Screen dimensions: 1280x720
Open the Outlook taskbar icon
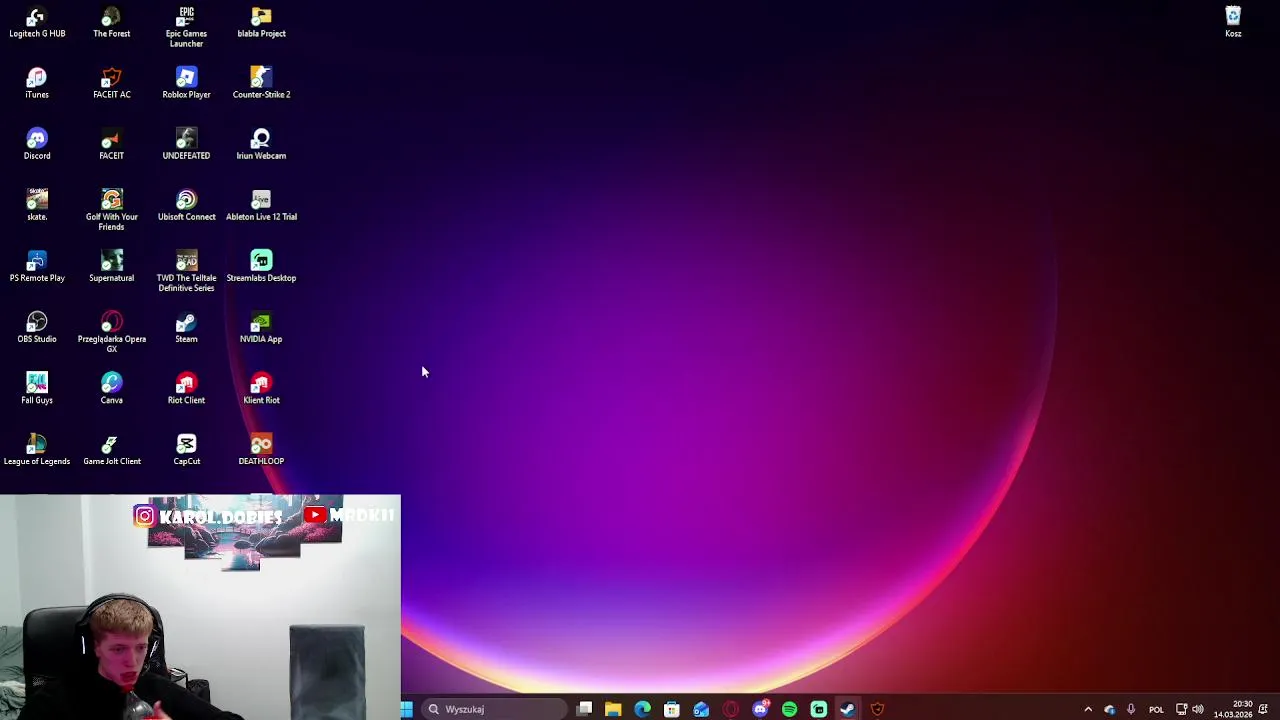pyautogui.click(x=701, y=709)
